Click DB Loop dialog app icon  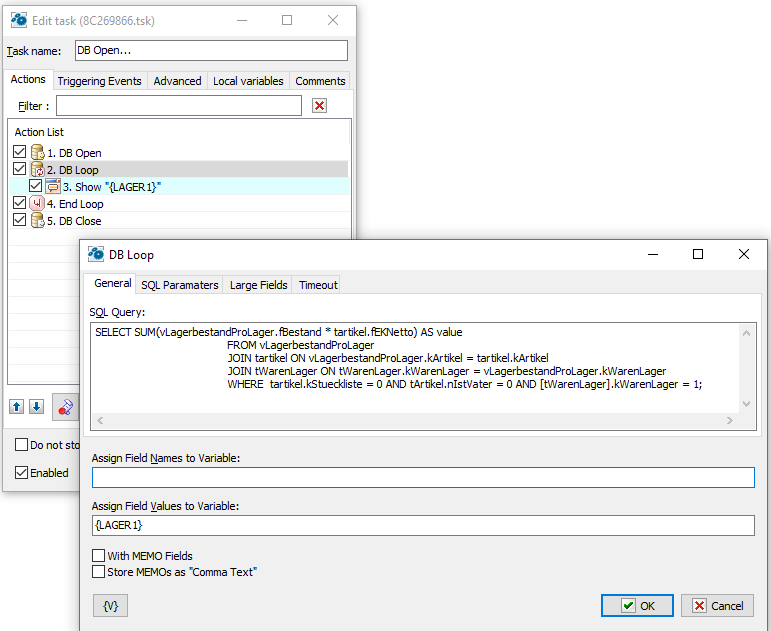point(96,254)
